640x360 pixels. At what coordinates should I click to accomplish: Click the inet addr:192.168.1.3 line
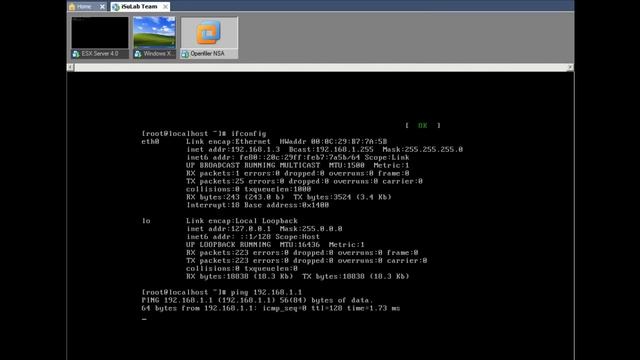324,149
